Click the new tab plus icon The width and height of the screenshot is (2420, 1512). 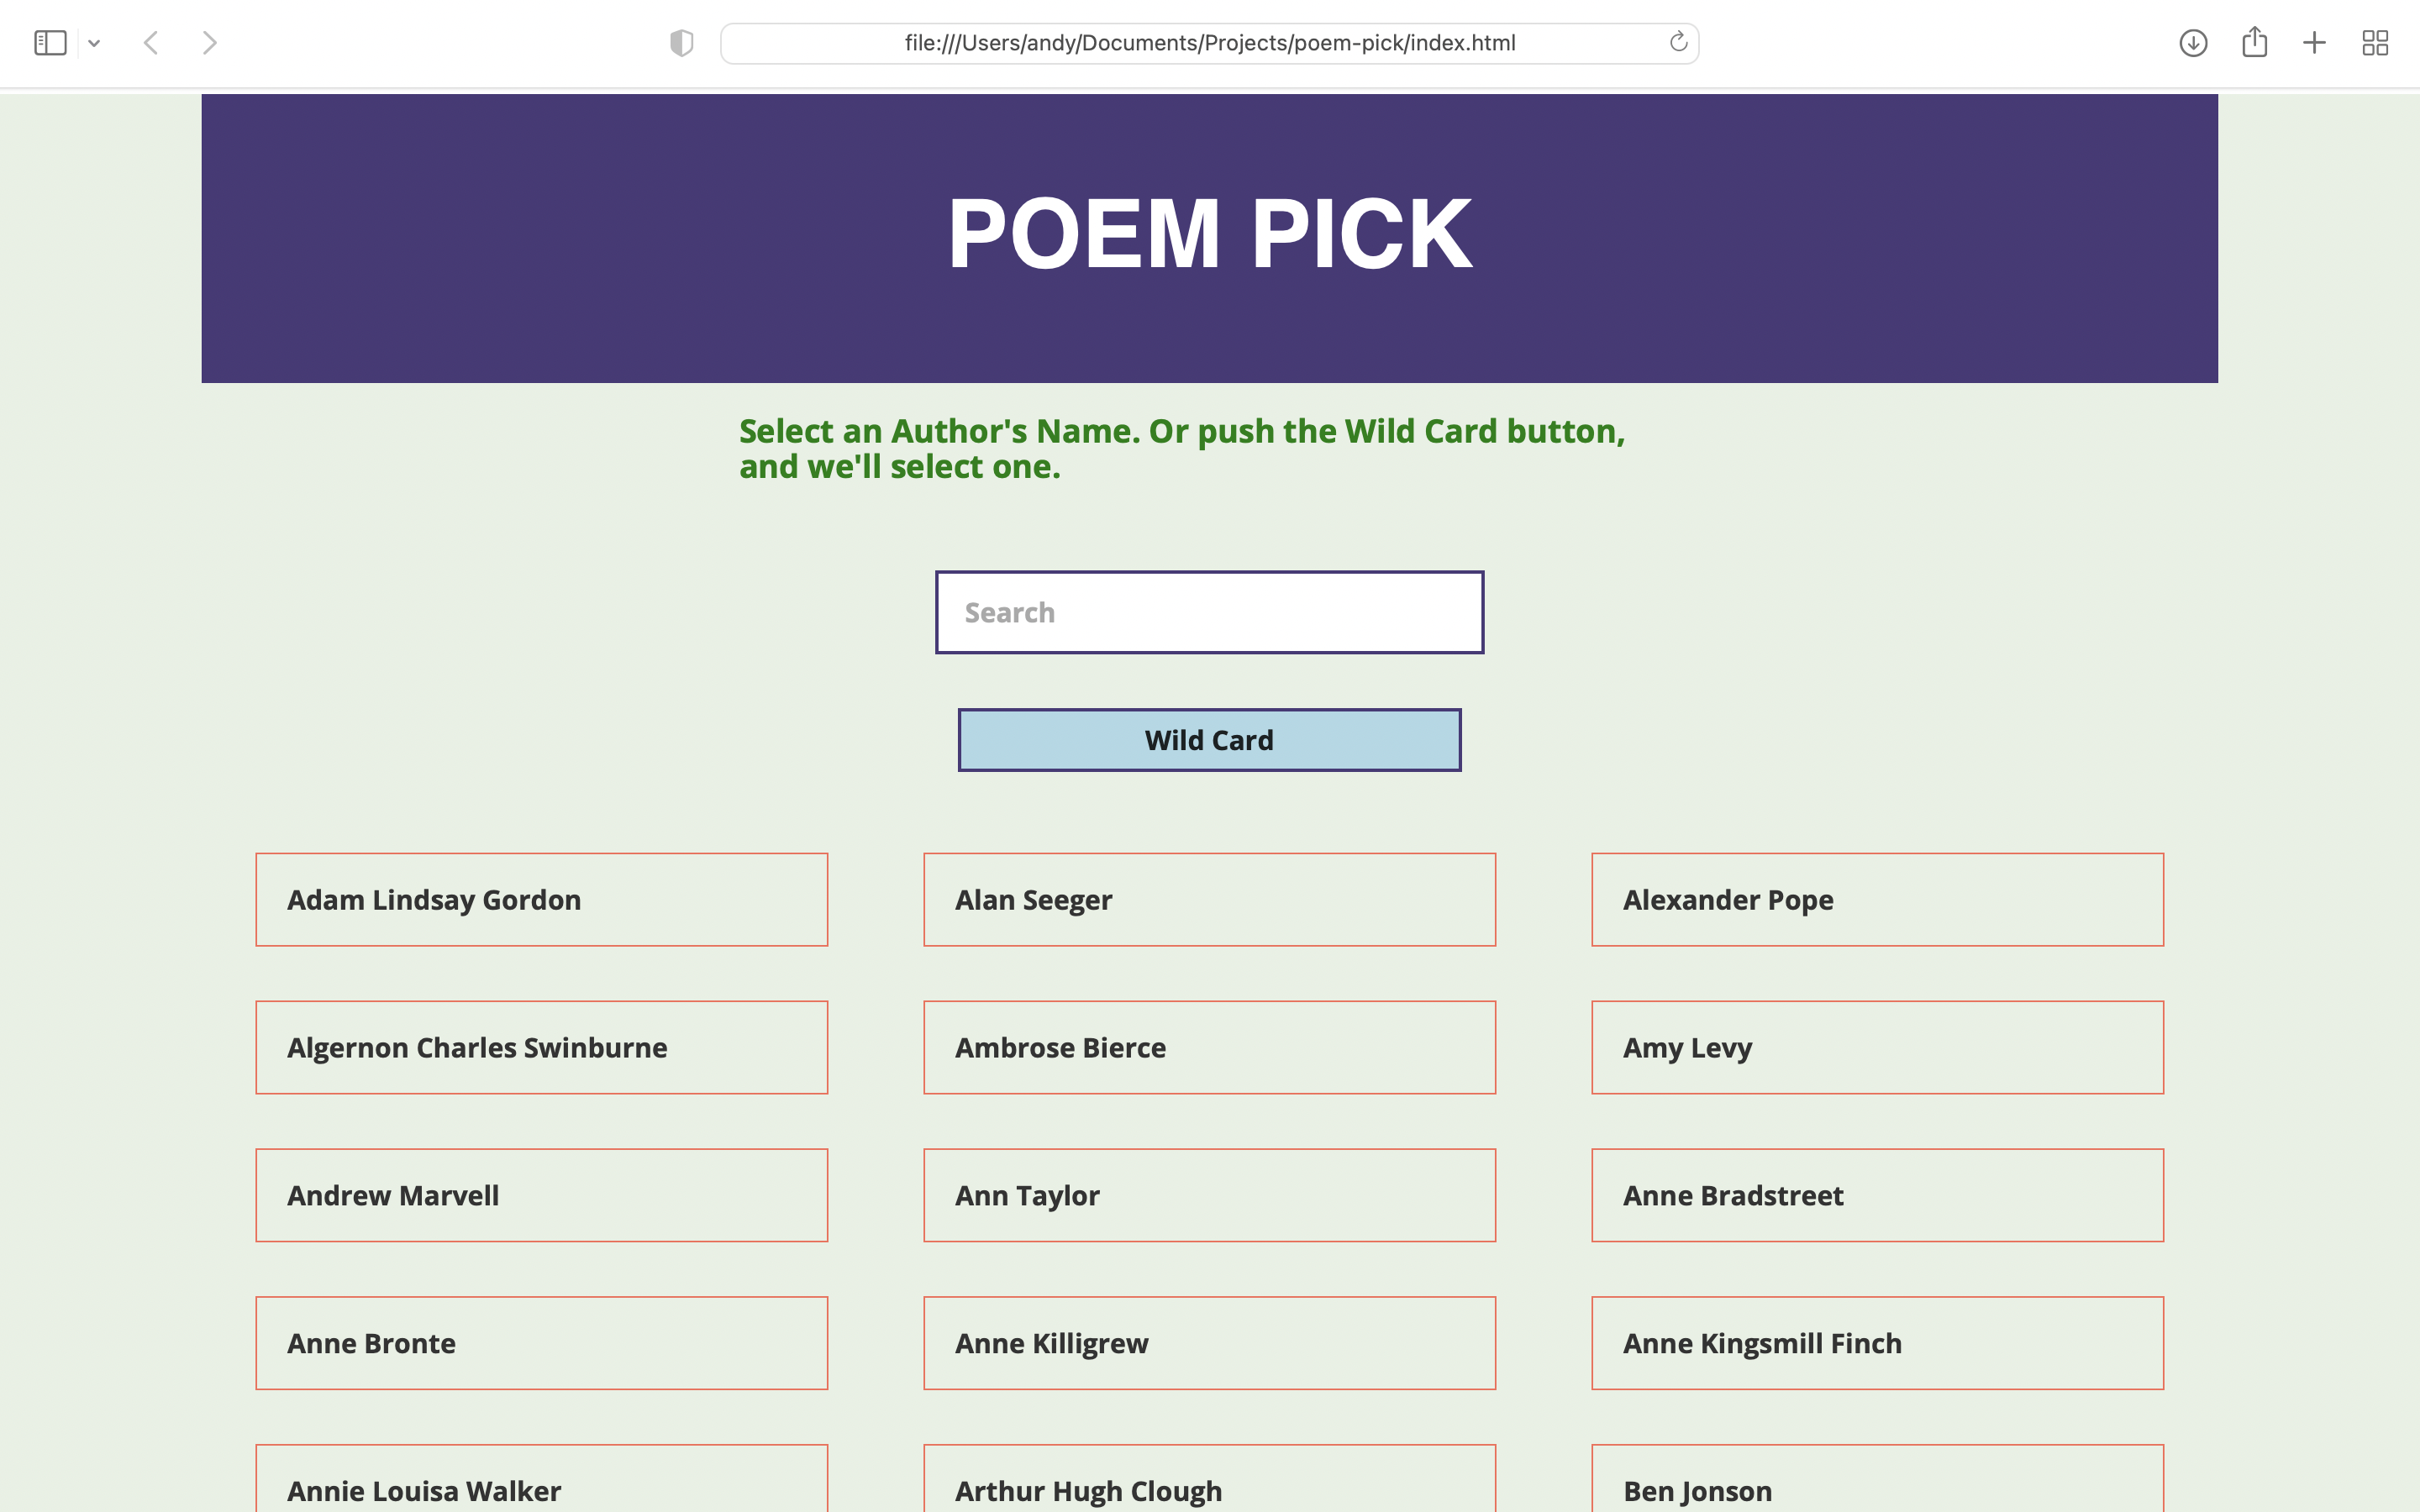tap(2314, 42)
